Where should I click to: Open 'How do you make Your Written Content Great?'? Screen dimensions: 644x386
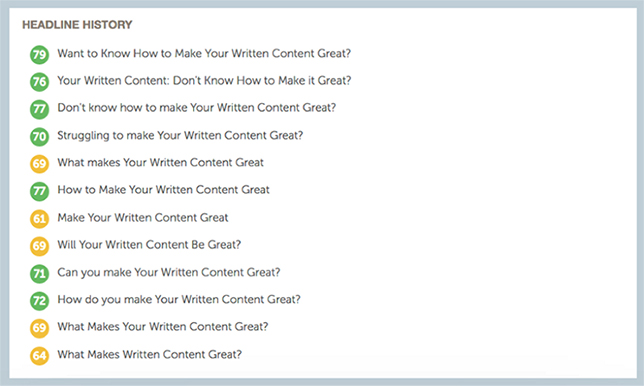(179, 300)
